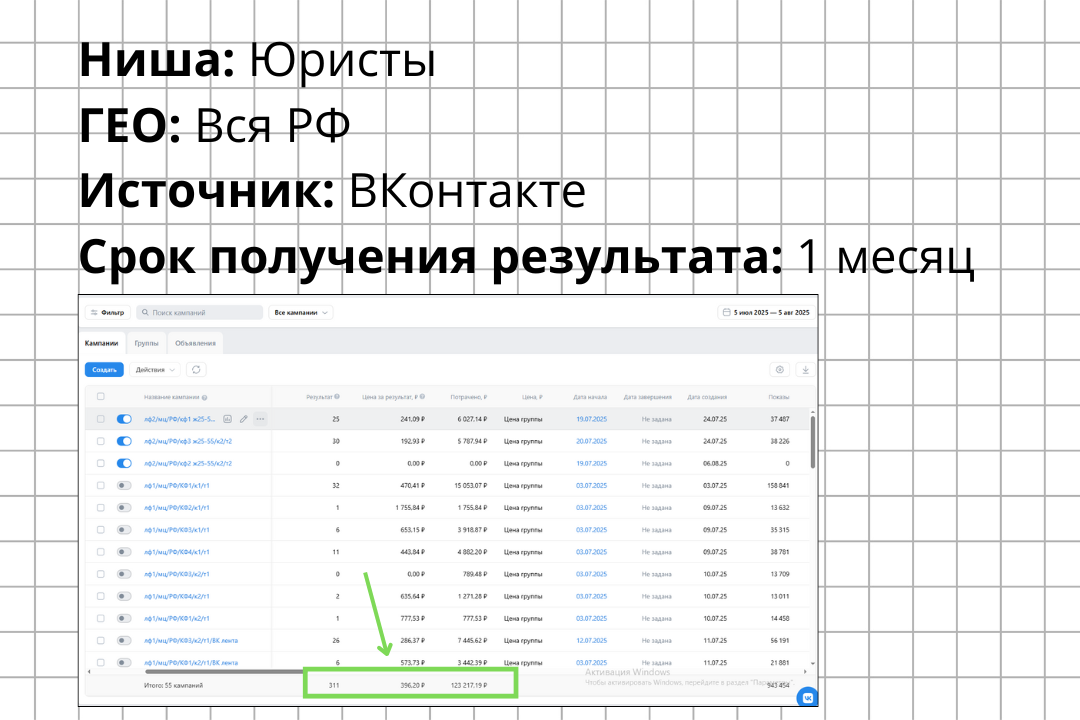Click the calendar icon in the date range
The height and width of the screenshot is (720, 1080).
click(x=726, y=313)
